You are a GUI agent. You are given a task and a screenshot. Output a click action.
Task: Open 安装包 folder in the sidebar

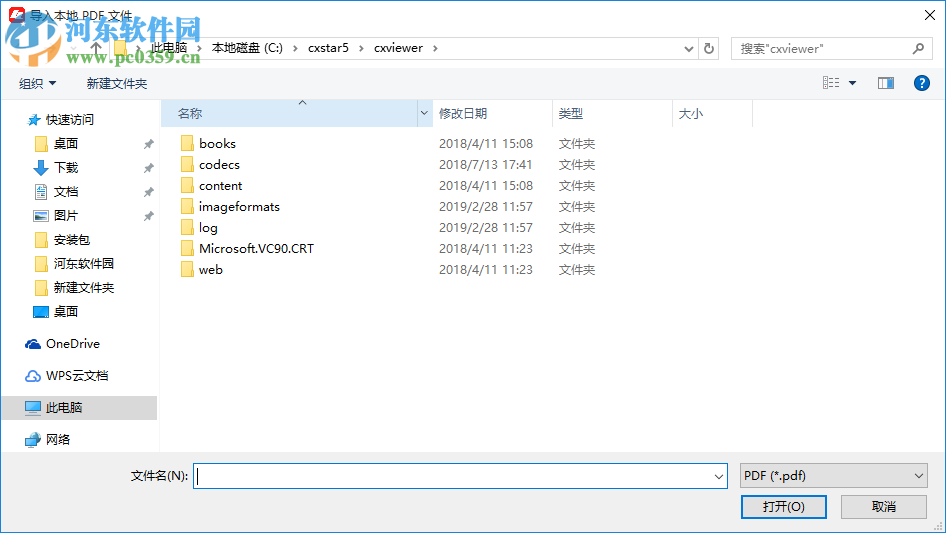coord(71,240)
